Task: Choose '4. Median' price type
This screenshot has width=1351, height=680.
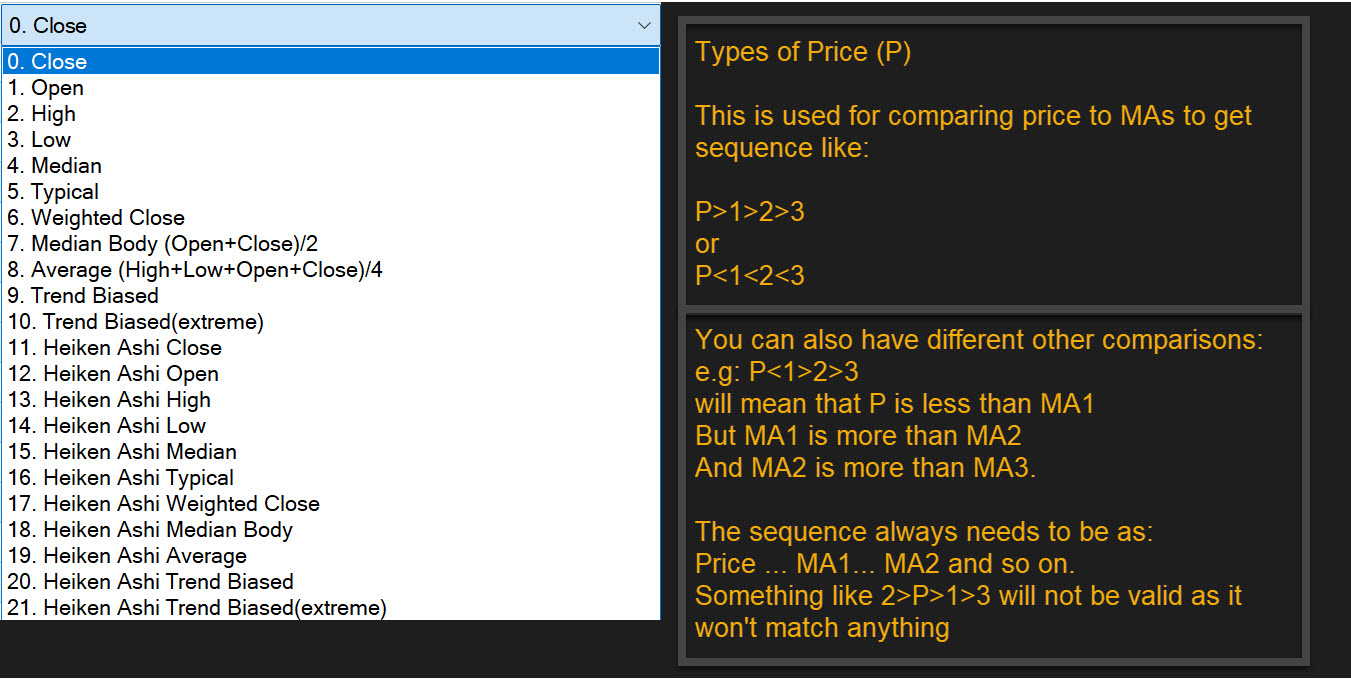Action: (55, 166)
